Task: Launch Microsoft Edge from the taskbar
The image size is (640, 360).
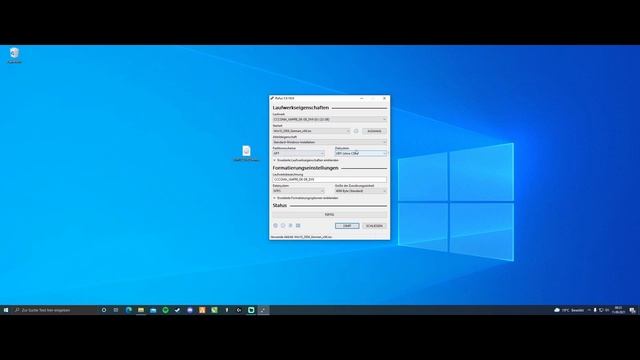Action: [x=129, y=310]
